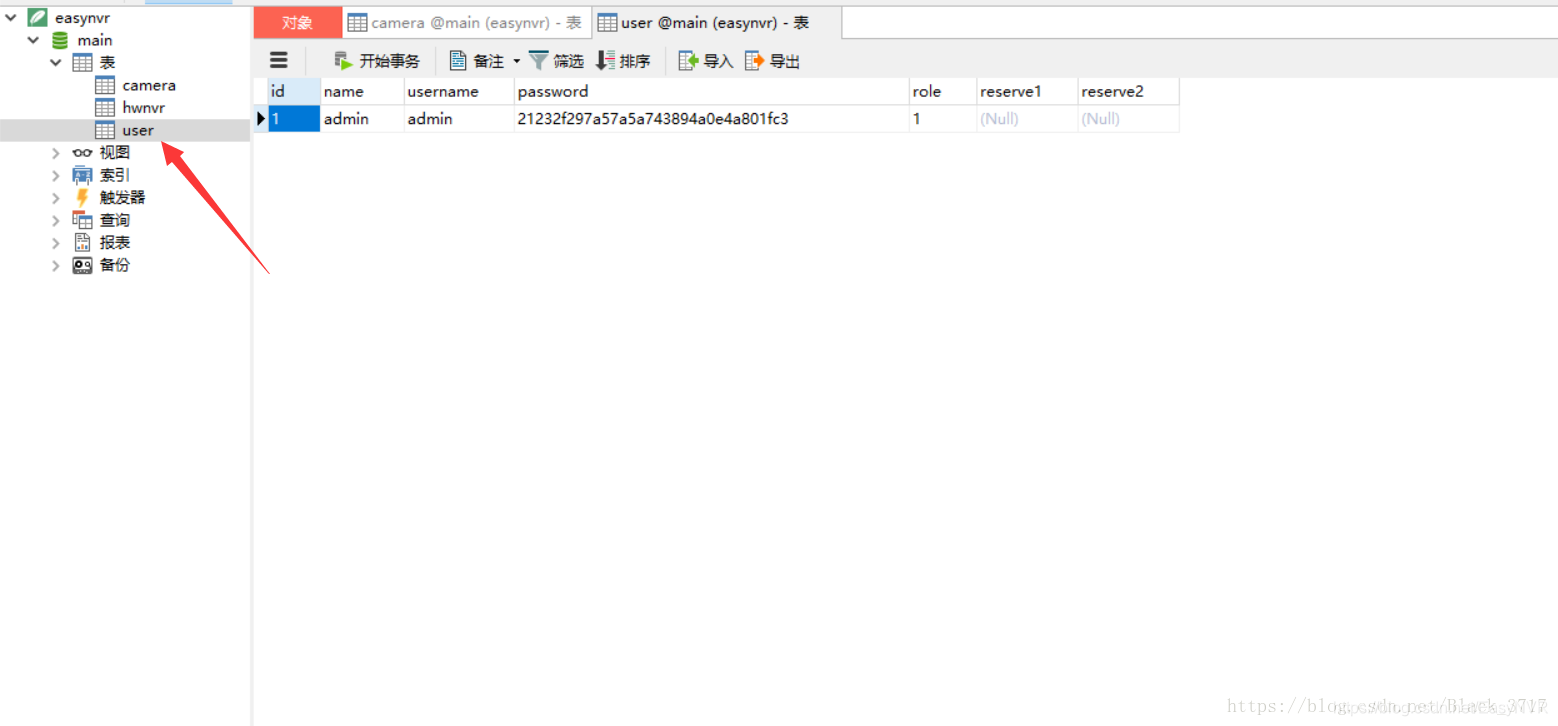
Task: Click the 触发器 trigger lightning icon
Action: [82, 198]
